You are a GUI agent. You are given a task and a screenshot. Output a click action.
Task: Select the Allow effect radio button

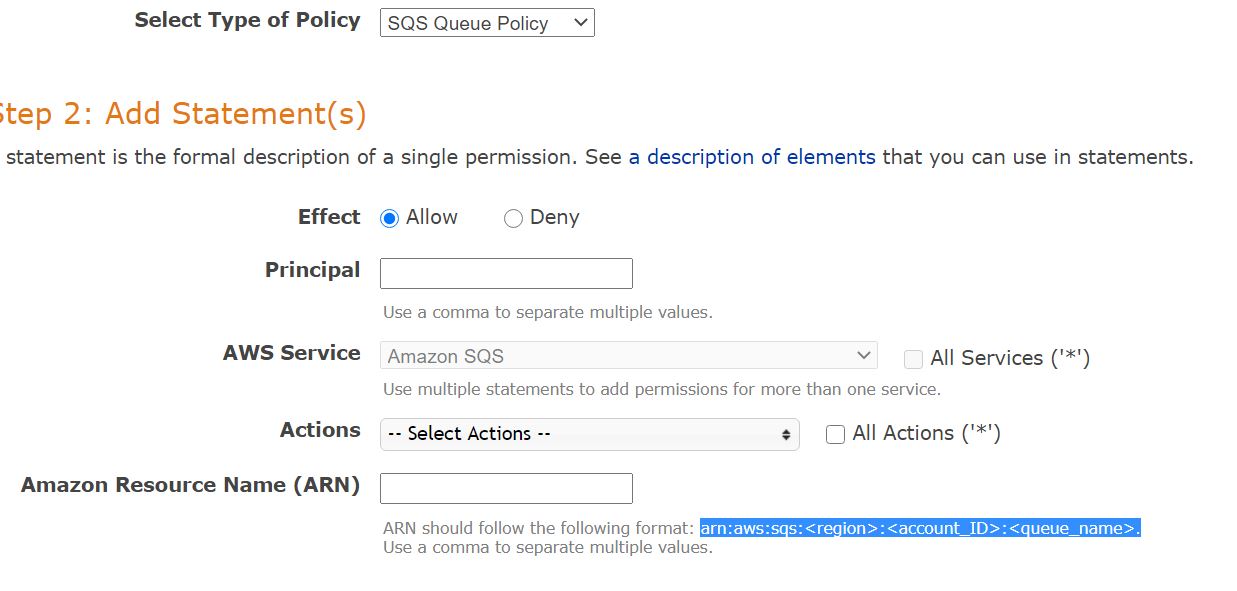tap(390, 218)
